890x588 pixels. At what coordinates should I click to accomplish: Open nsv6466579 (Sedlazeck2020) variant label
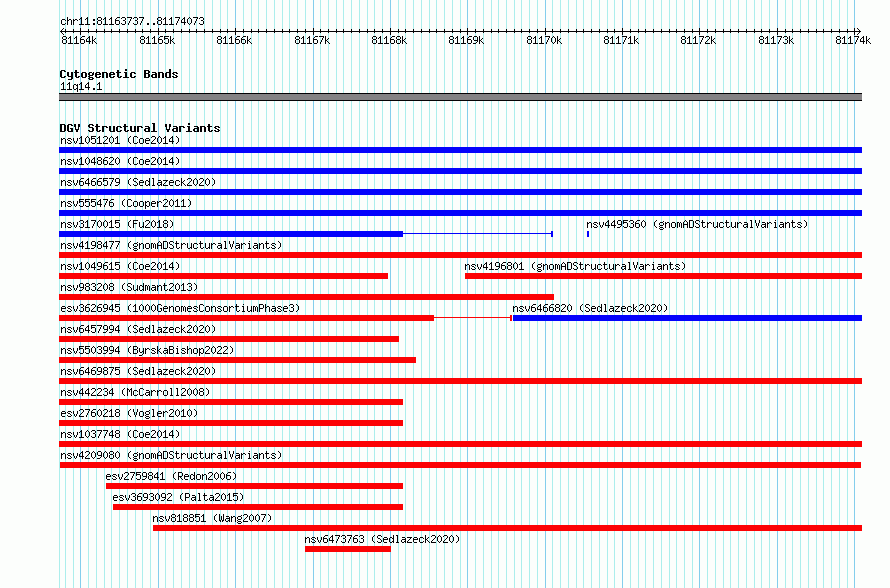138,182
